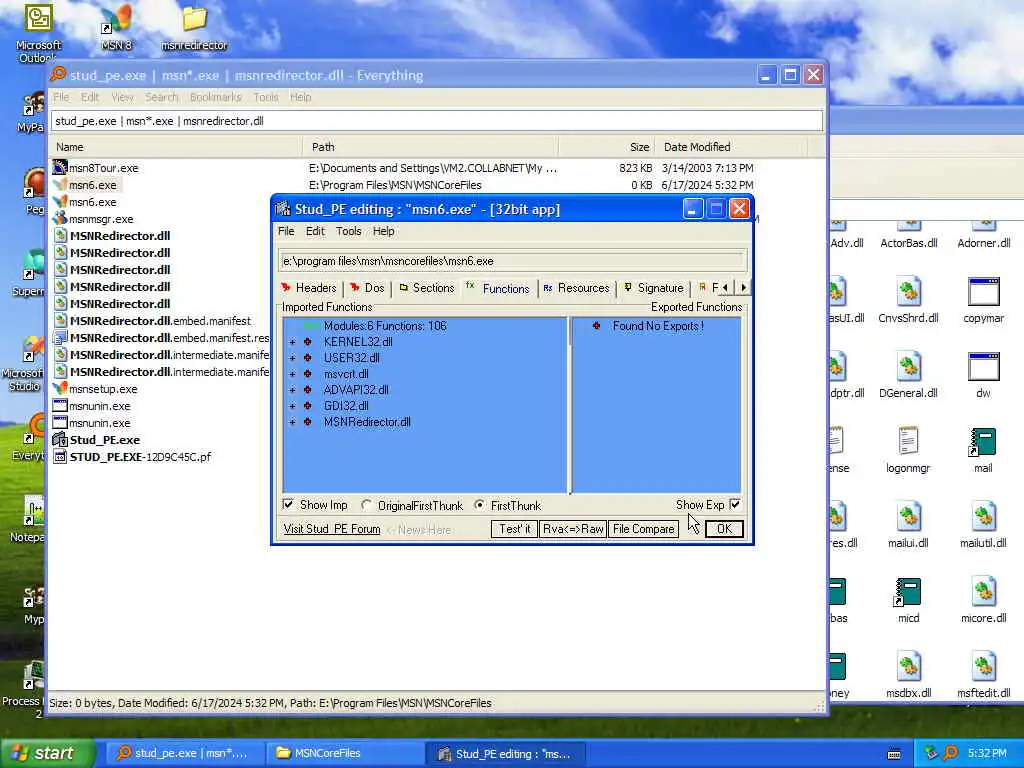The height and width of the screenshot is (768, 1024).
Task: Sort results by Date Modified column
Action: pyautogui.click(x=733, y=147)
